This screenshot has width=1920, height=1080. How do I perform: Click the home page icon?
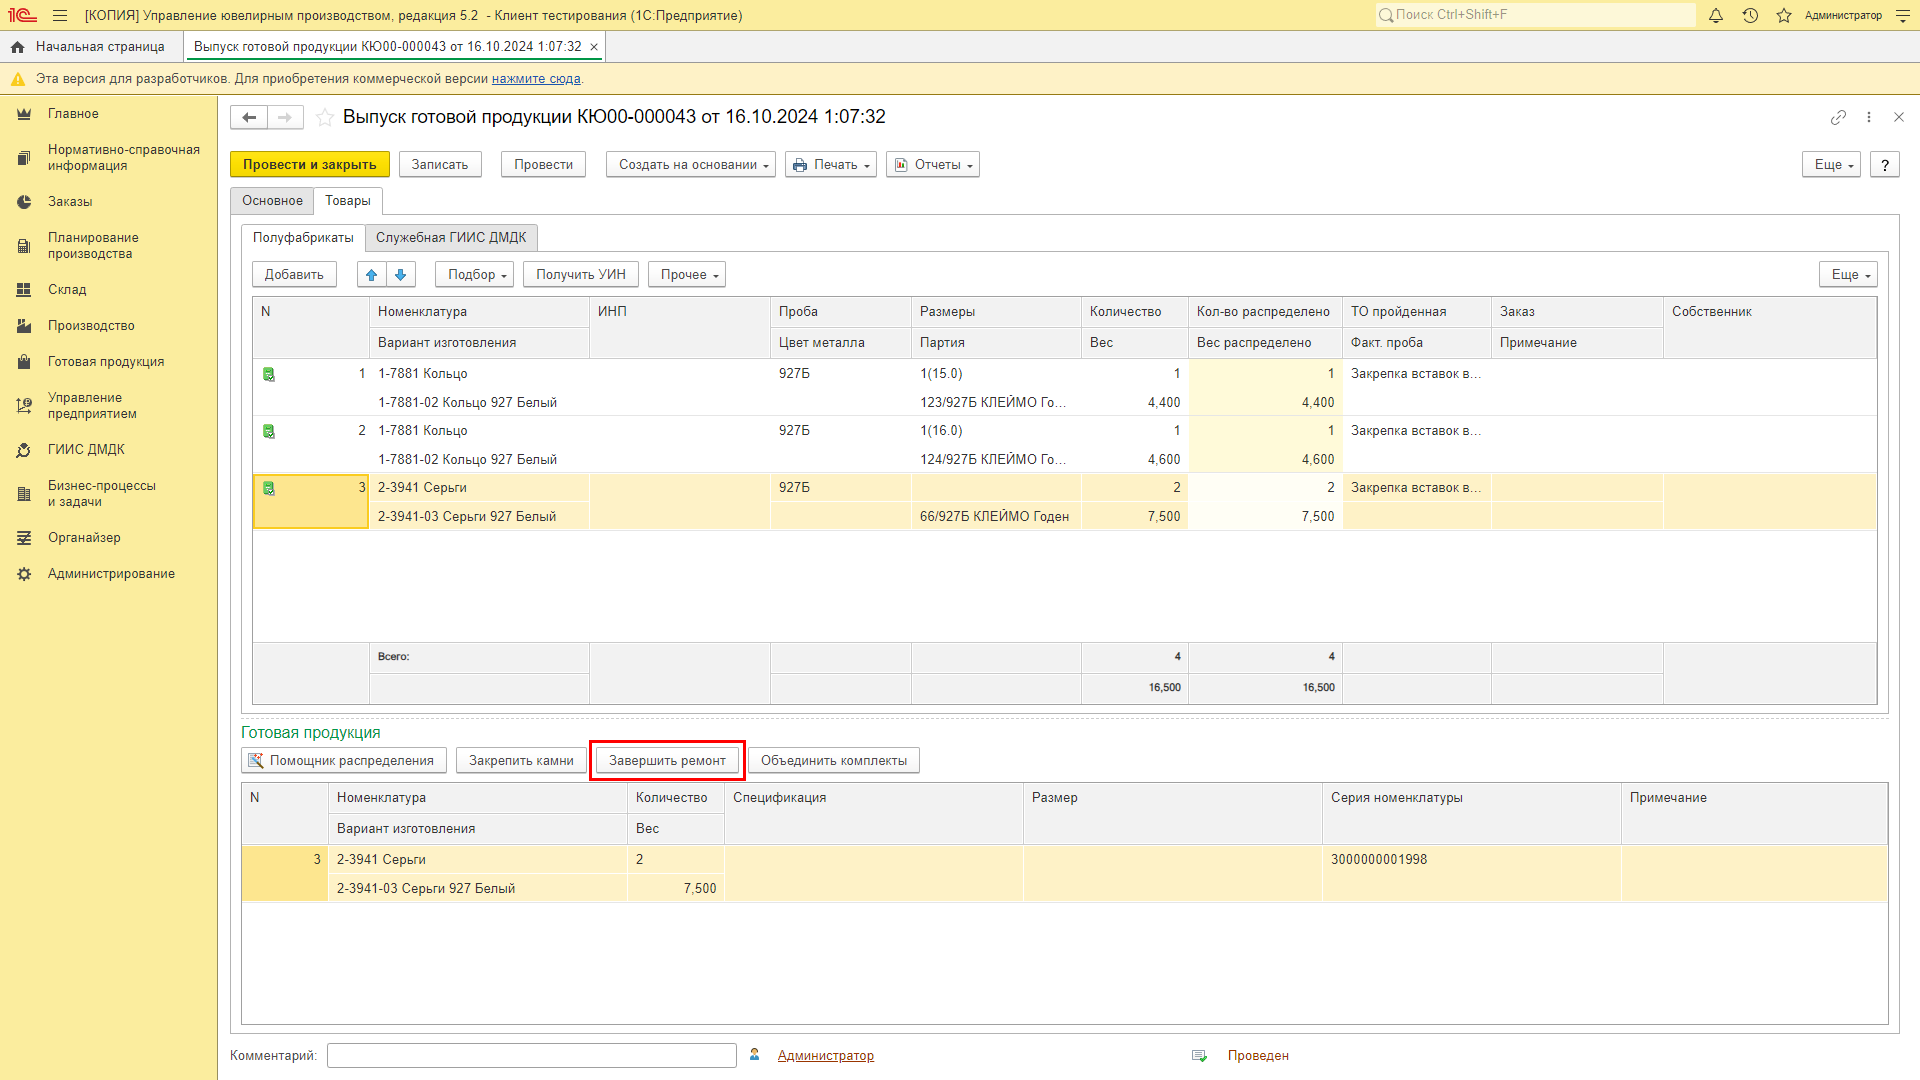(x=17, y=47)
